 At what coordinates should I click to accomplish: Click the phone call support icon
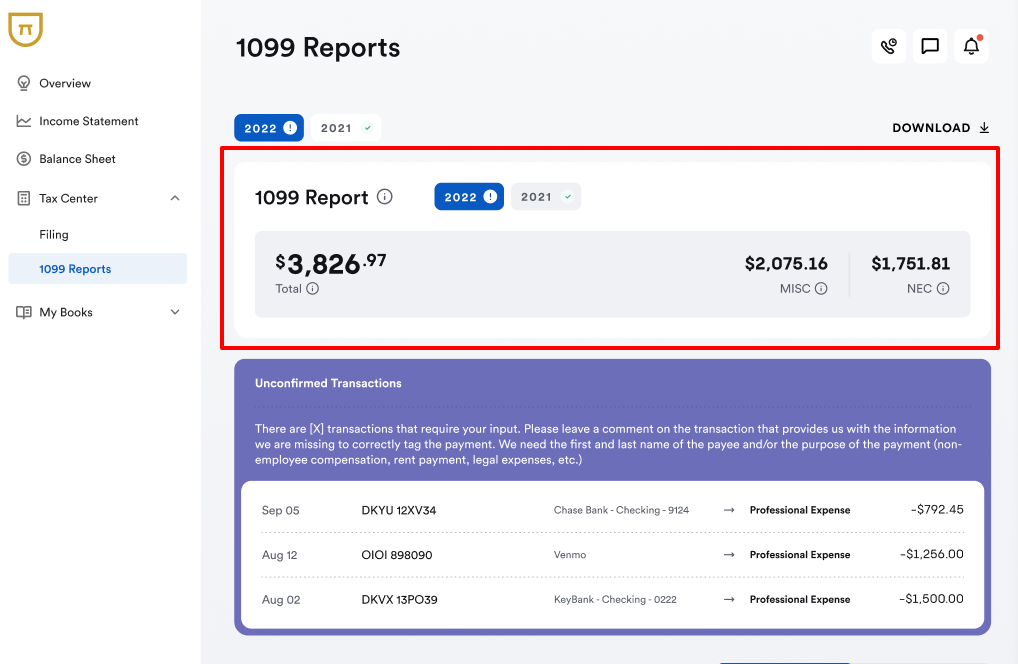pos(888,46)
